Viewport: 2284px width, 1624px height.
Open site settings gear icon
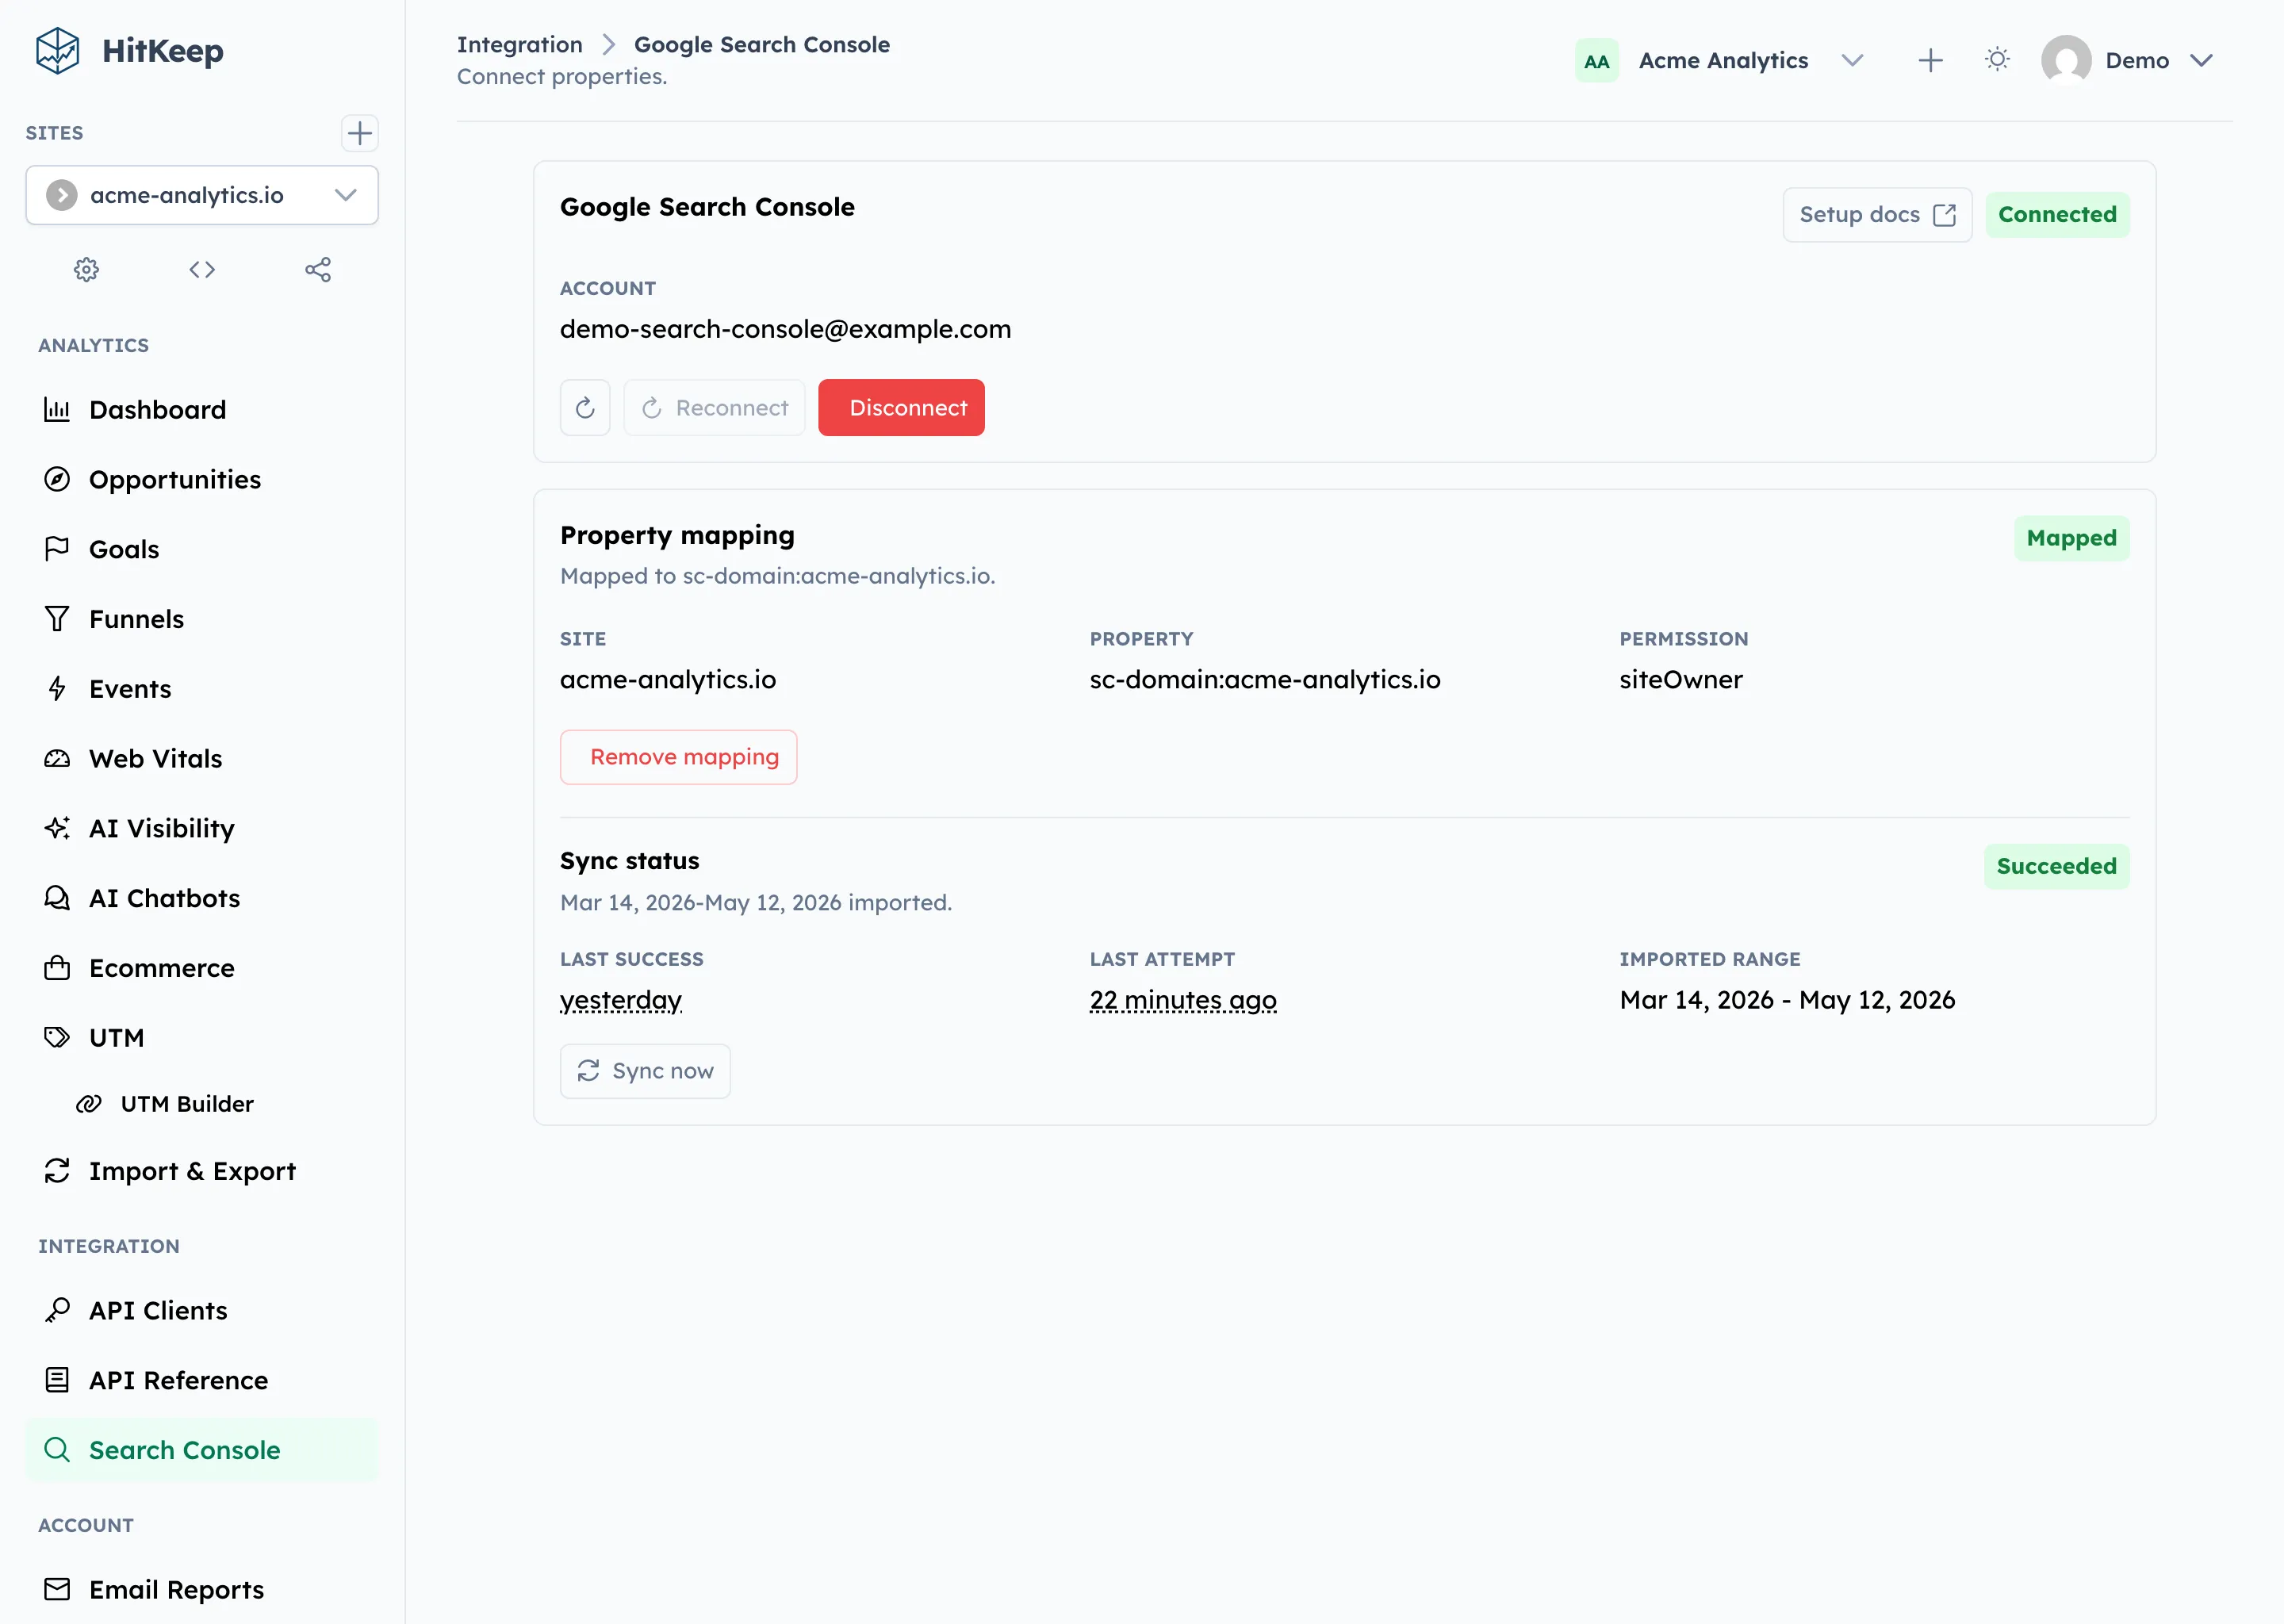tap(87, 269)
